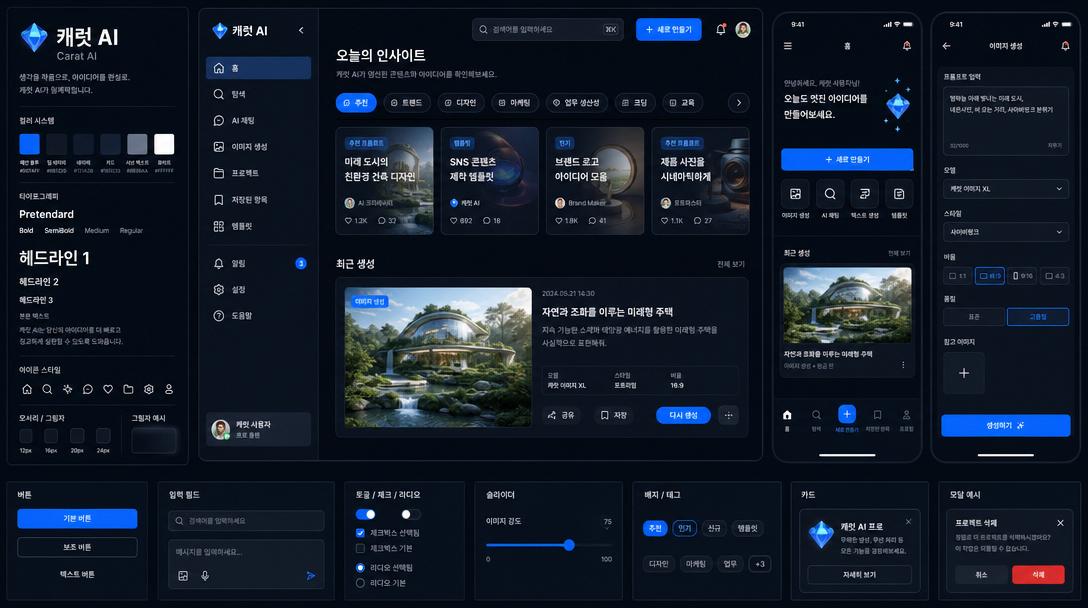
Task: Tap 생성하기 button on mobile image screen
Action: click(x=1005, y=425)
